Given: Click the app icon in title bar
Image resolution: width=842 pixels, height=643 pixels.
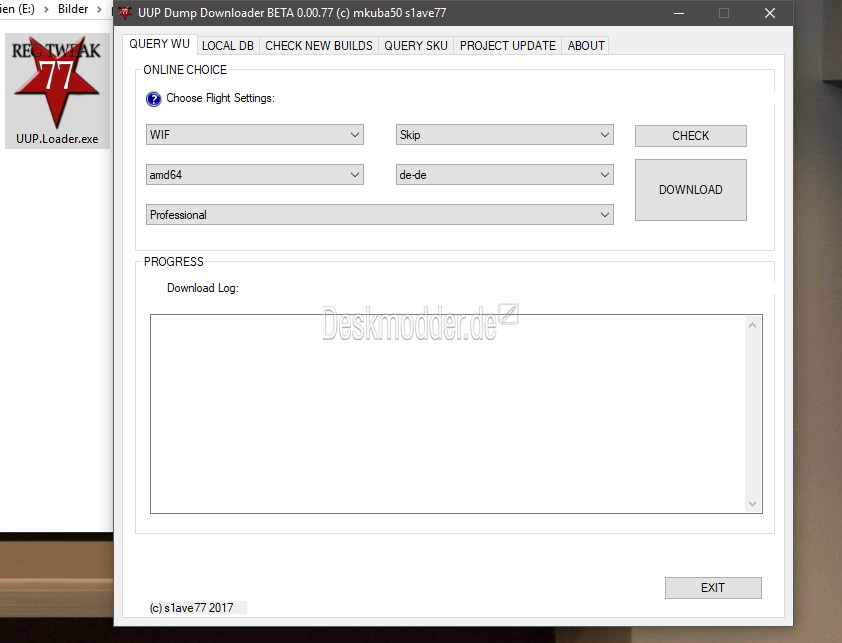Looking at the screenshot, I should pos(125,13).
